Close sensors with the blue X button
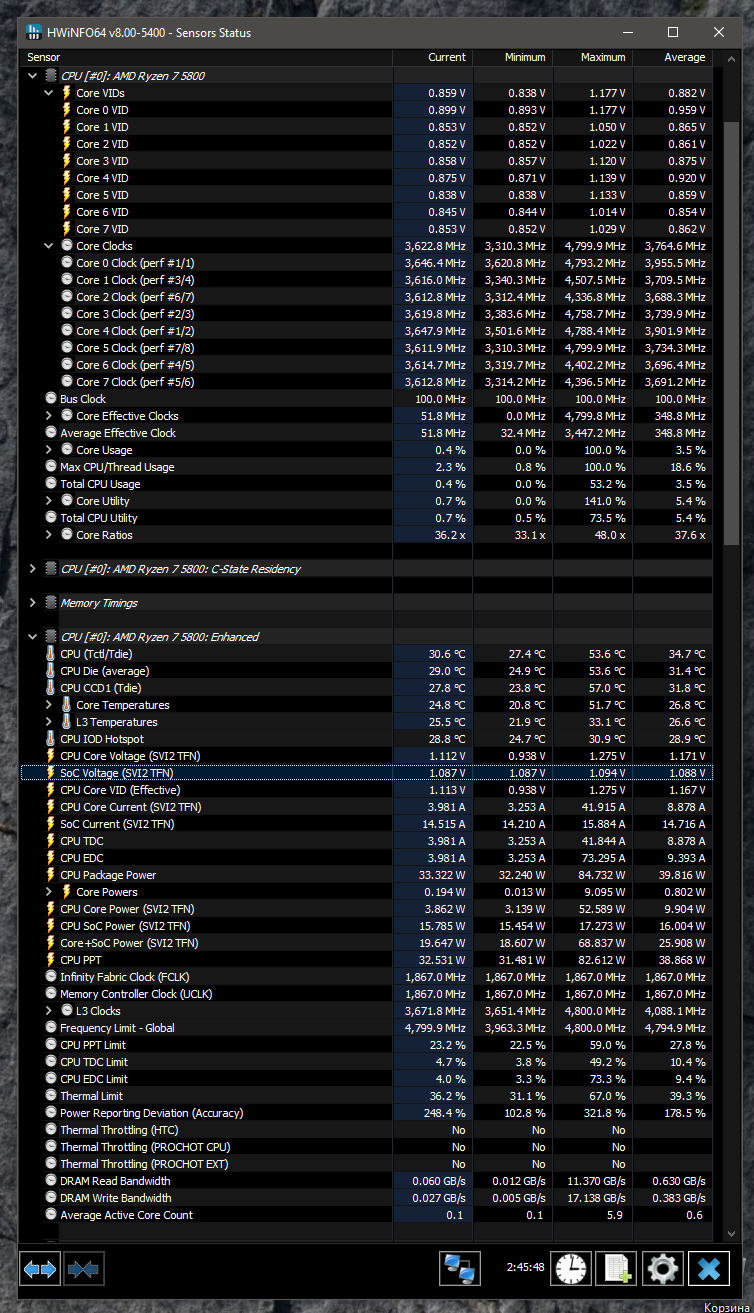754x1313 pixels. 708,1269
